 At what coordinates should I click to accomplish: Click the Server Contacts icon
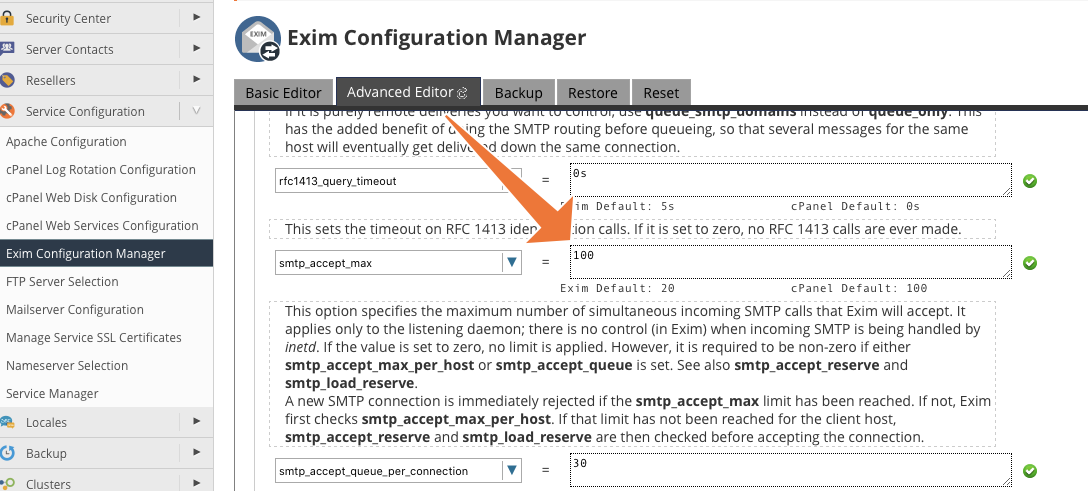point(8,49)
